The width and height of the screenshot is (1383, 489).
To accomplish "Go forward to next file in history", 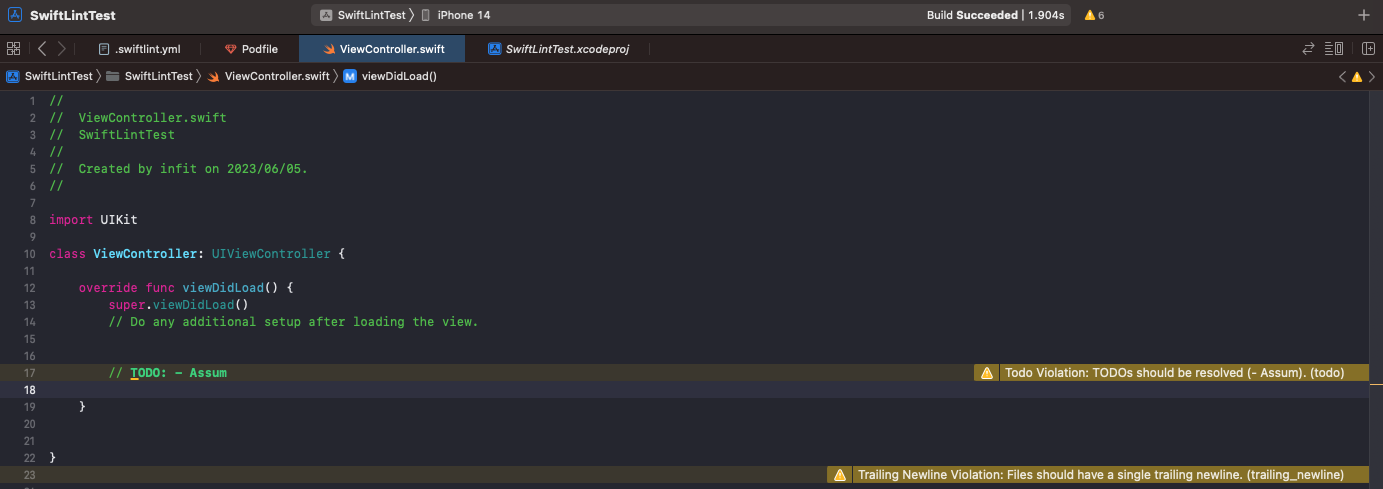I will pyautogui.click(x=62, y=48).
